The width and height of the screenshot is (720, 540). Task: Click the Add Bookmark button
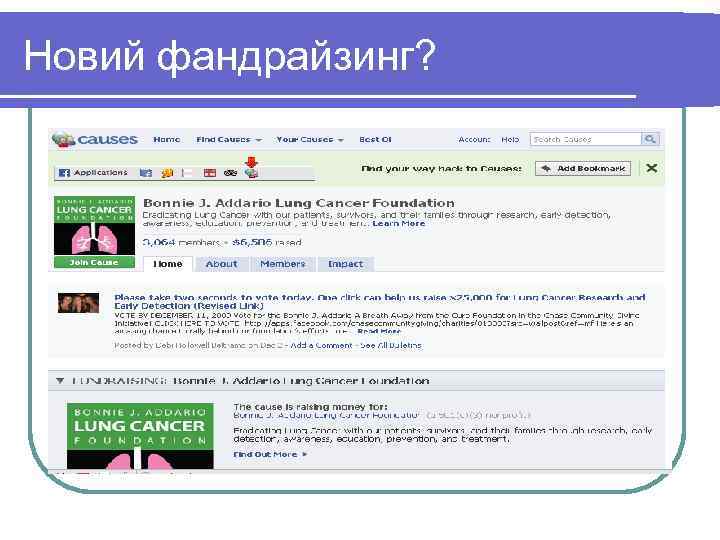583,169
